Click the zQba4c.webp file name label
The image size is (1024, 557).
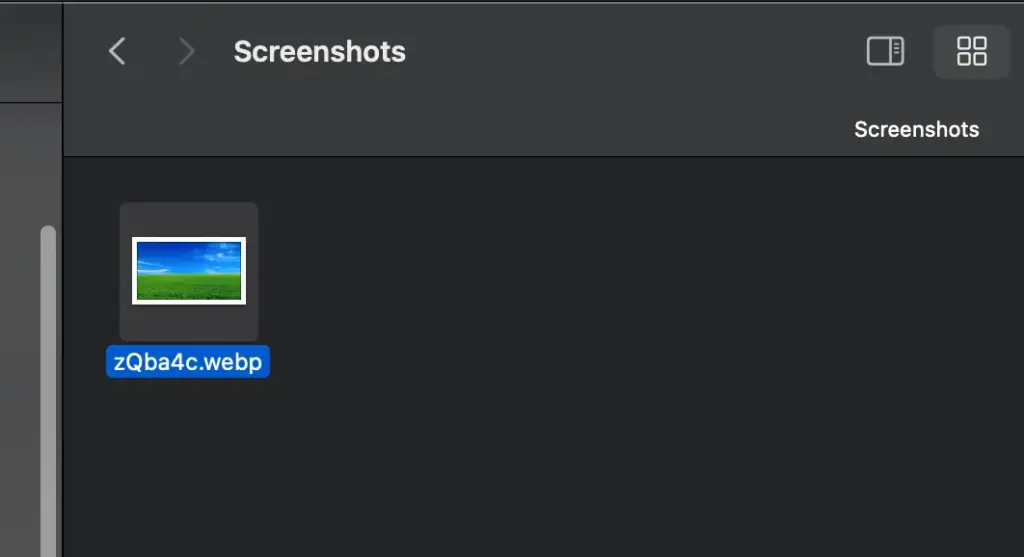[188, 362]
